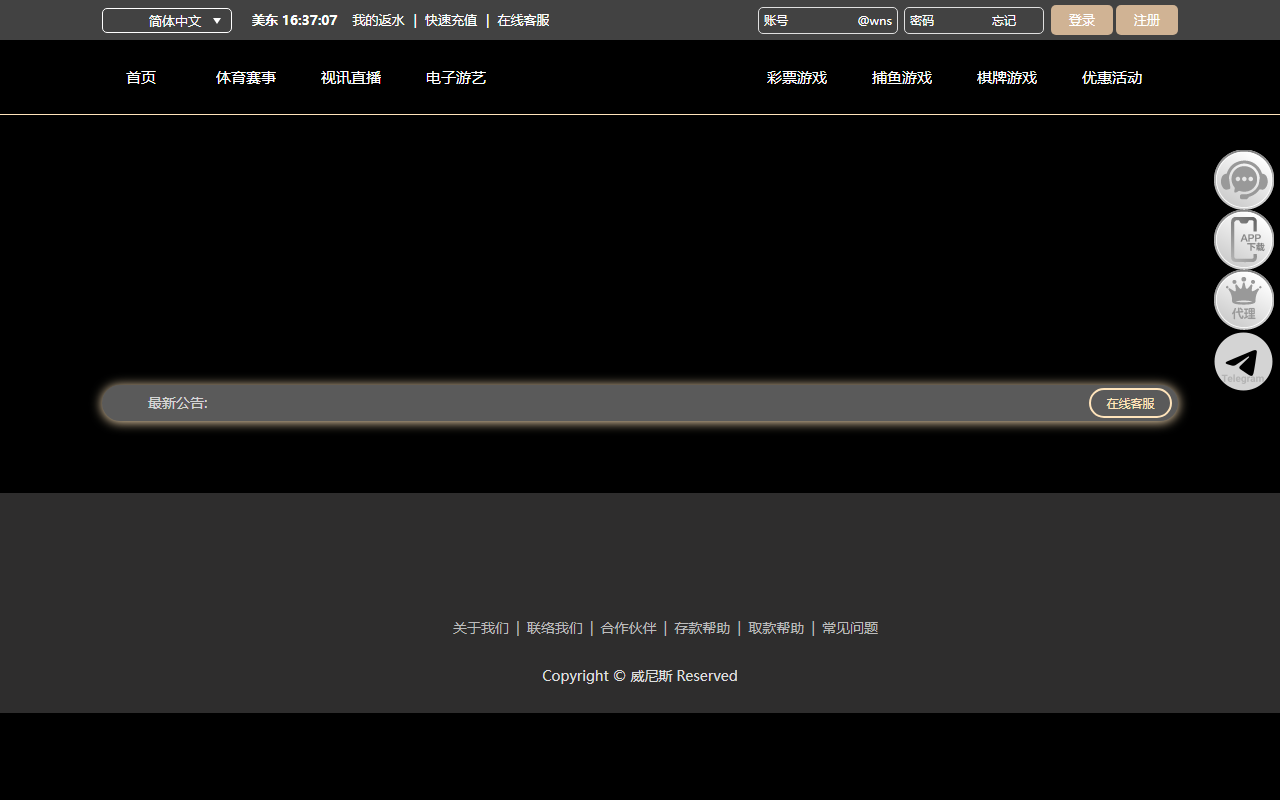The image size is (1280, 800).
Task: Open 合作伙伴 footer link
Action: click(x=629, y=628)
